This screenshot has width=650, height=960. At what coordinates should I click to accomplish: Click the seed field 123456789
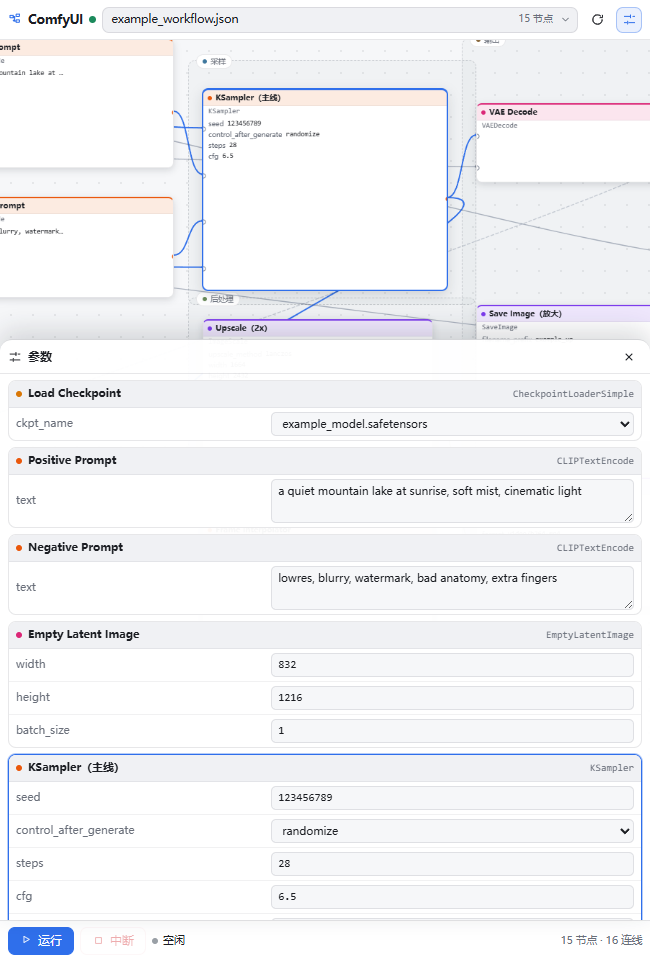[x=452, y=798]
